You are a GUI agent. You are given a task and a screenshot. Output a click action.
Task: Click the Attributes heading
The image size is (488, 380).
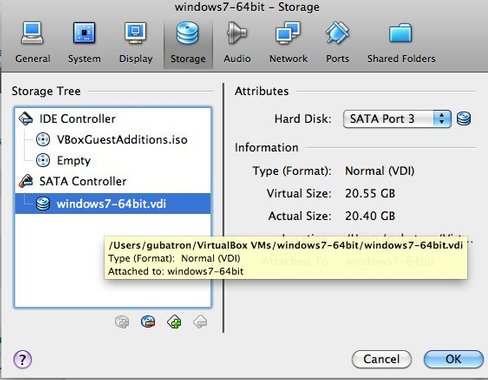click(262, 91)
